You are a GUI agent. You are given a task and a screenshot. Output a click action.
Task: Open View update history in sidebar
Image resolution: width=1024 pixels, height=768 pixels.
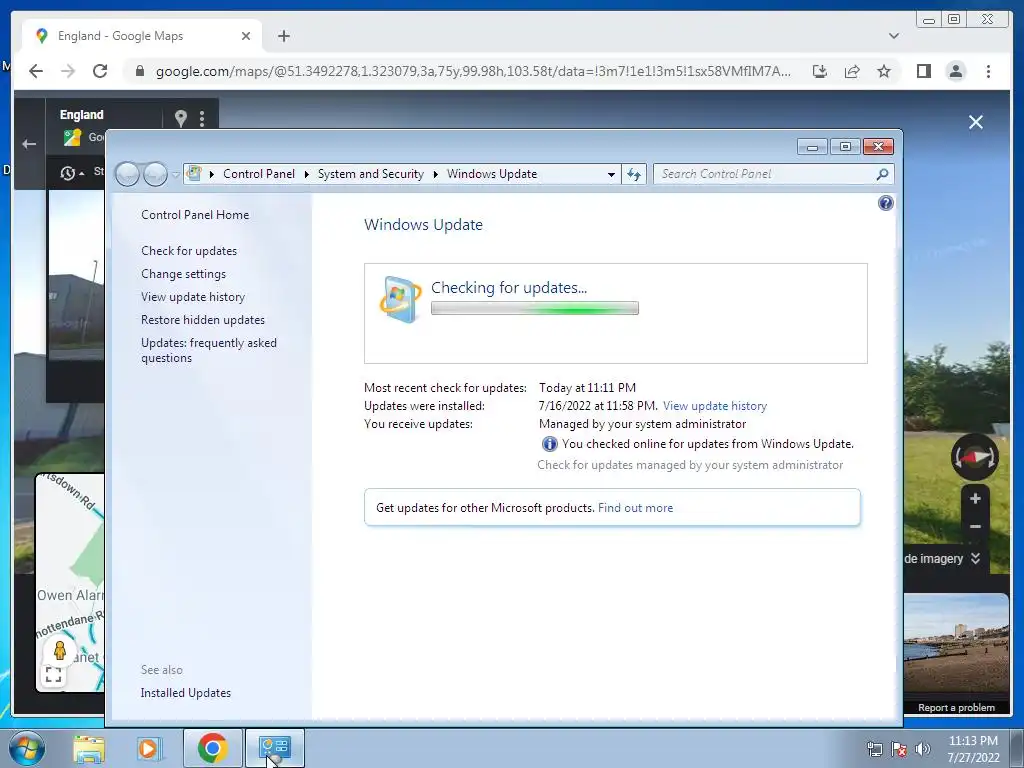[x=193, y=296]
